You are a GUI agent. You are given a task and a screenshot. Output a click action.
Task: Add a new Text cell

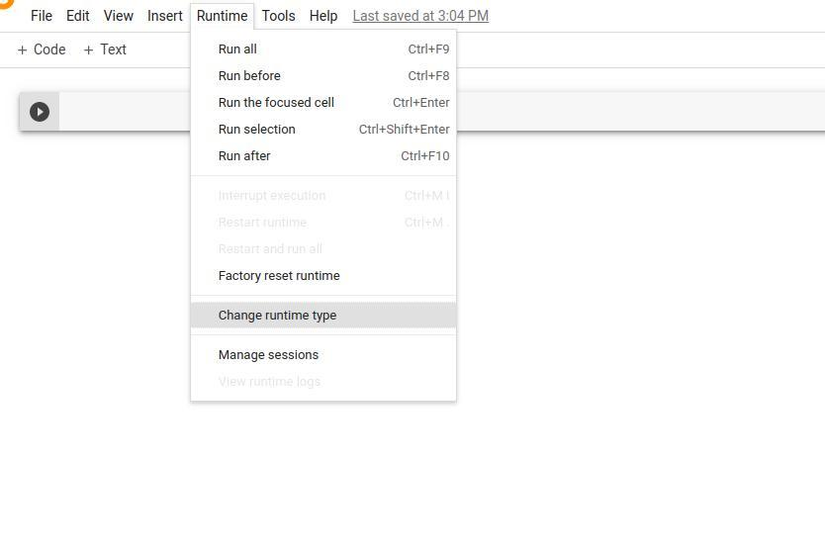[105, 49]
